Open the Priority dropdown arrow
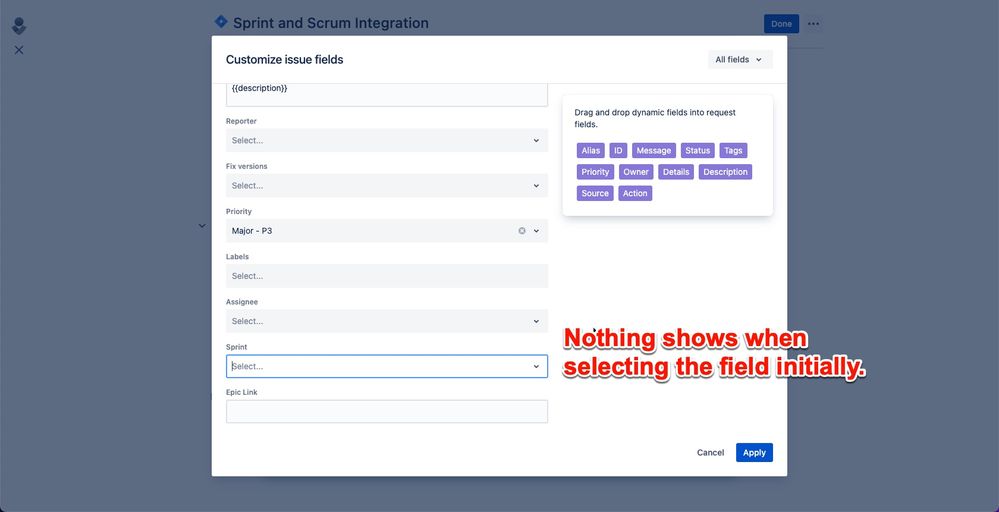The width and height of the screenshot is (999, 512). click(536, 231)
